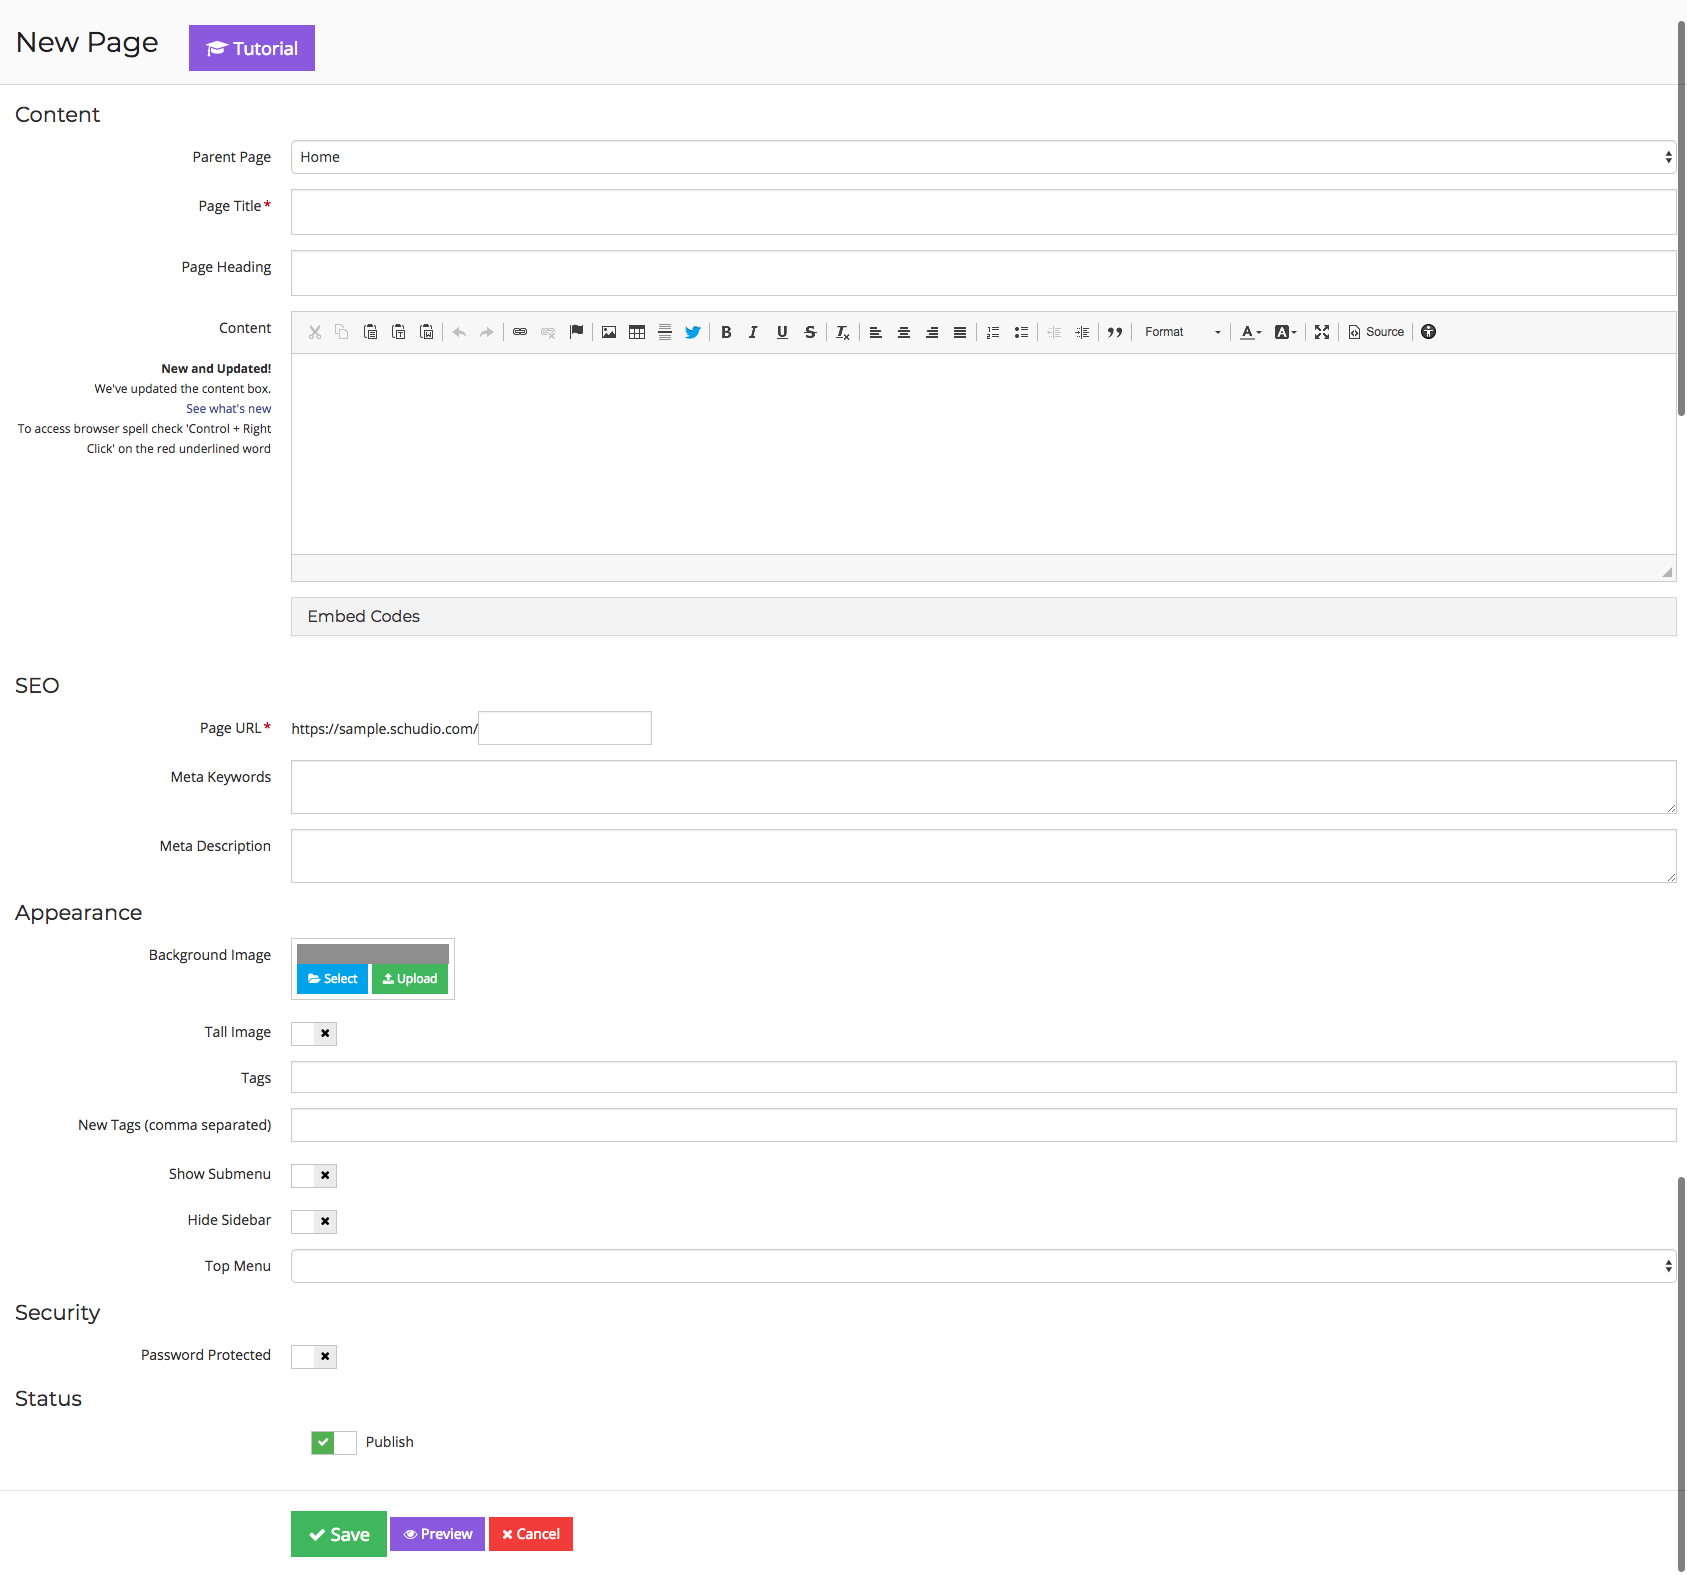Open the See what's new link

(228, 408)
